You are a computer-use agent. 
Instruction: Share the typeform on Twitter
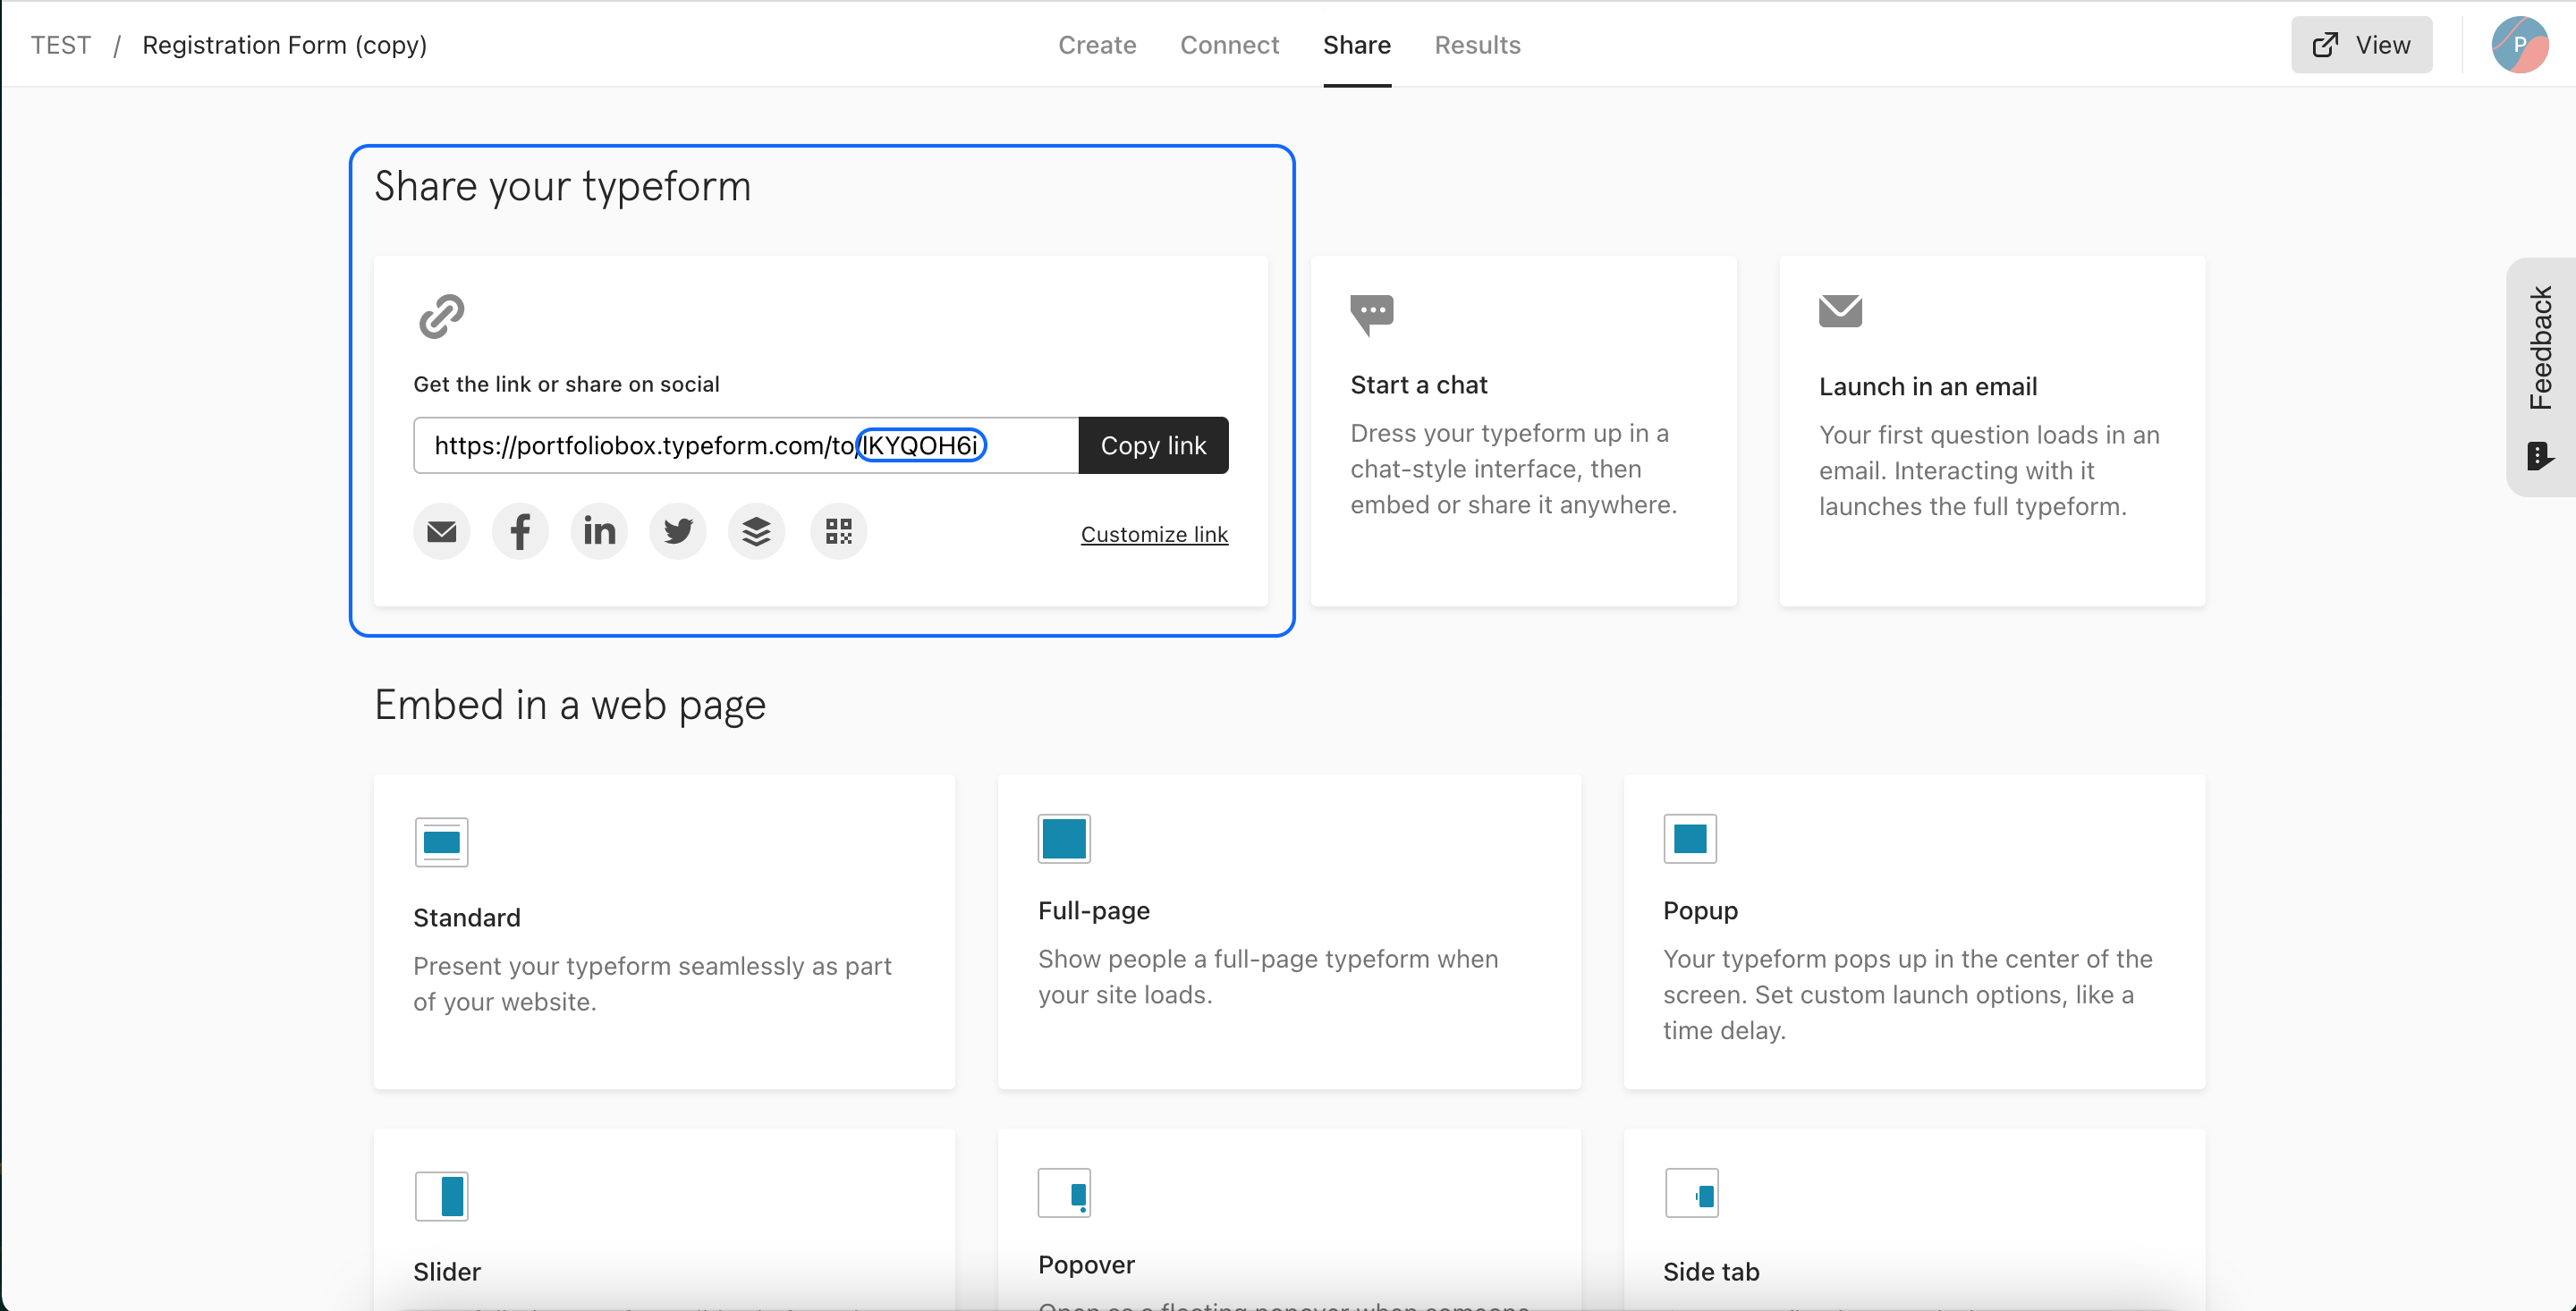[x=678, y=531]
